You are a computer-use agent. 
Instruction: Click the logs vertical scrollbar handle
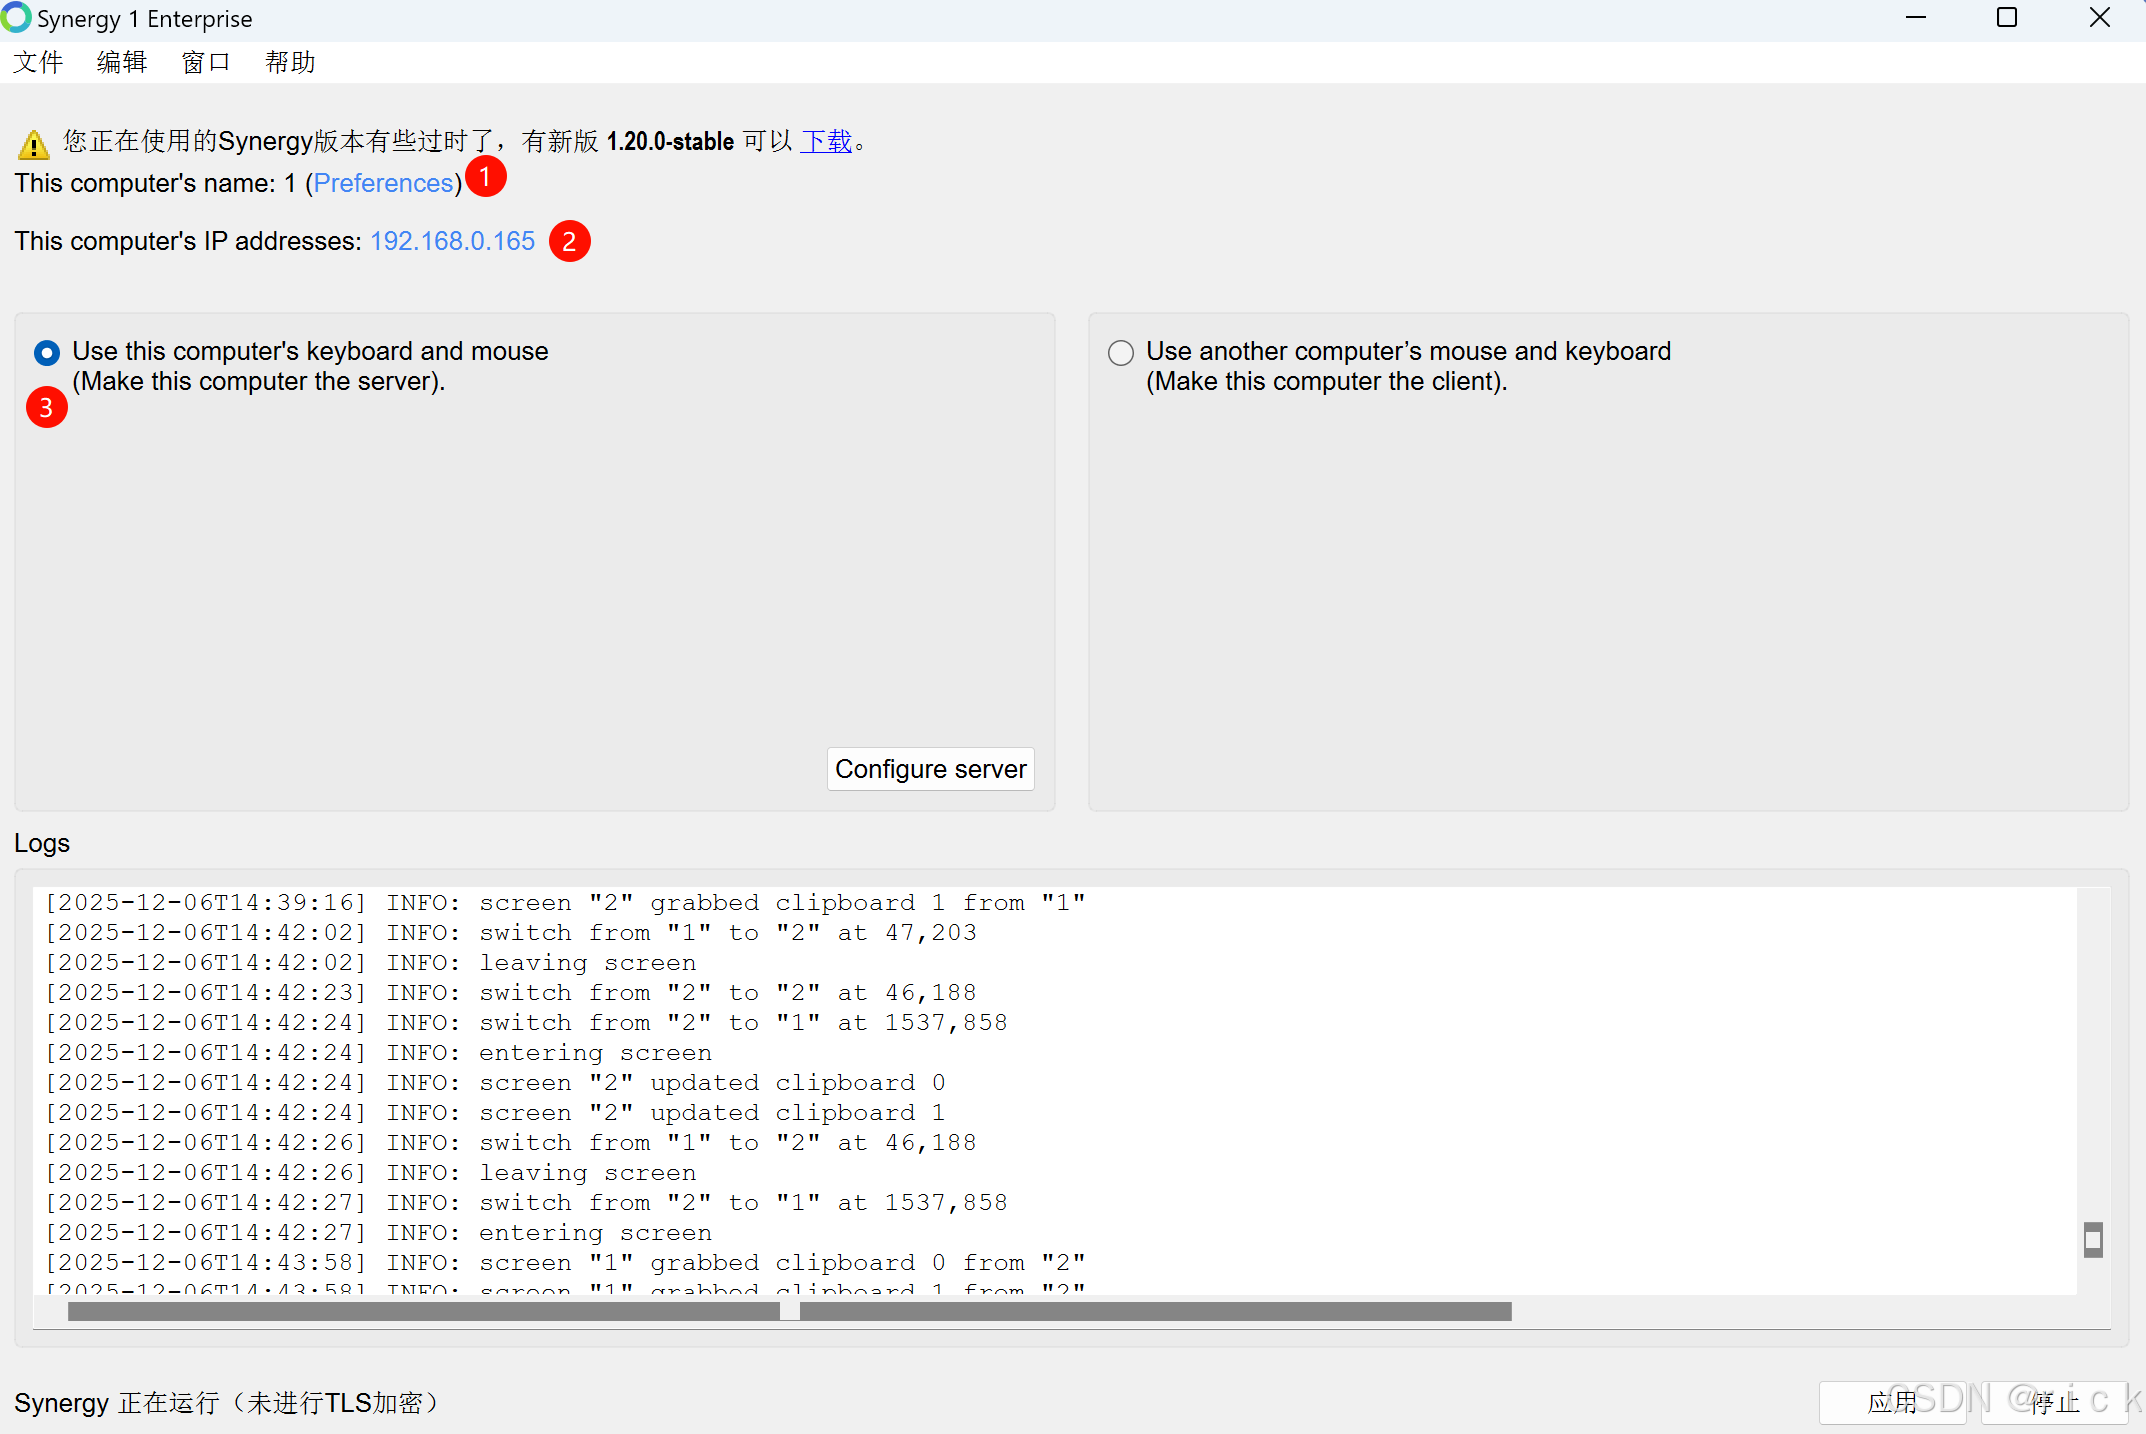point(2093,1239)
